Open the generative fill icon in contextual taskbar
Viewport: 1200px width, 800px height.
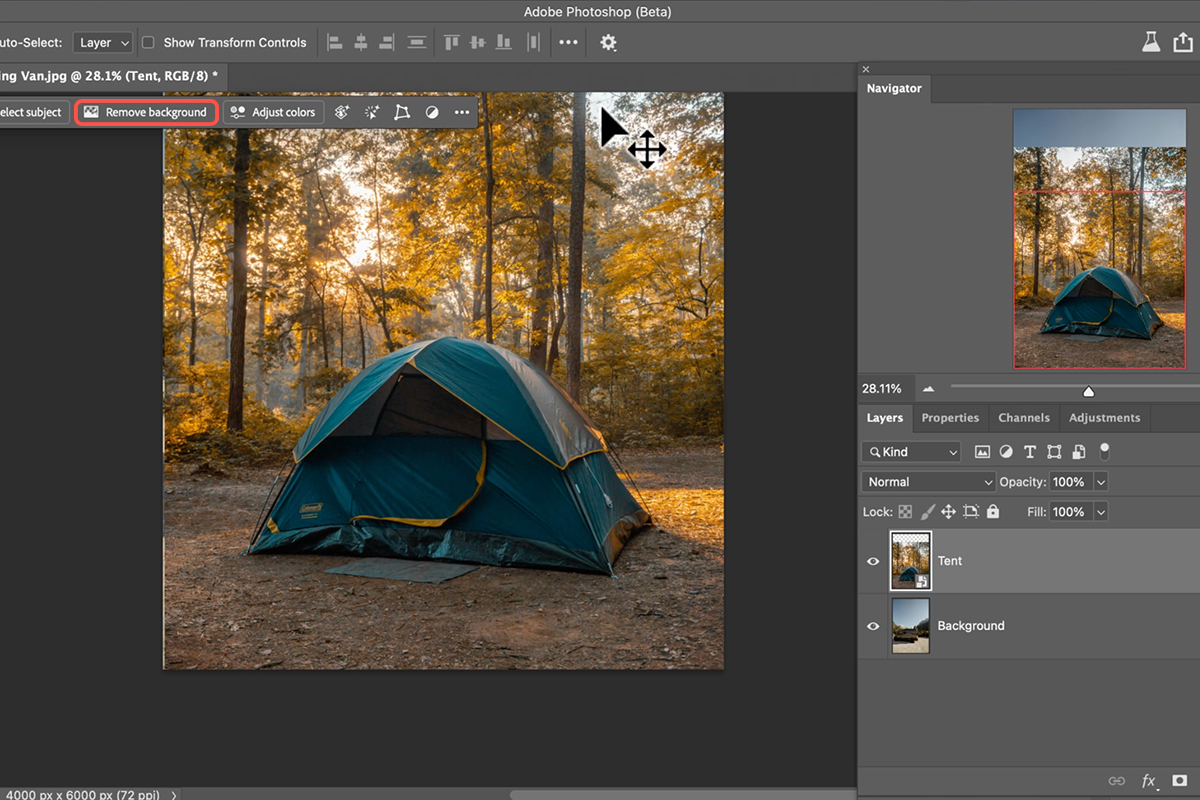[x=341, y=112]
